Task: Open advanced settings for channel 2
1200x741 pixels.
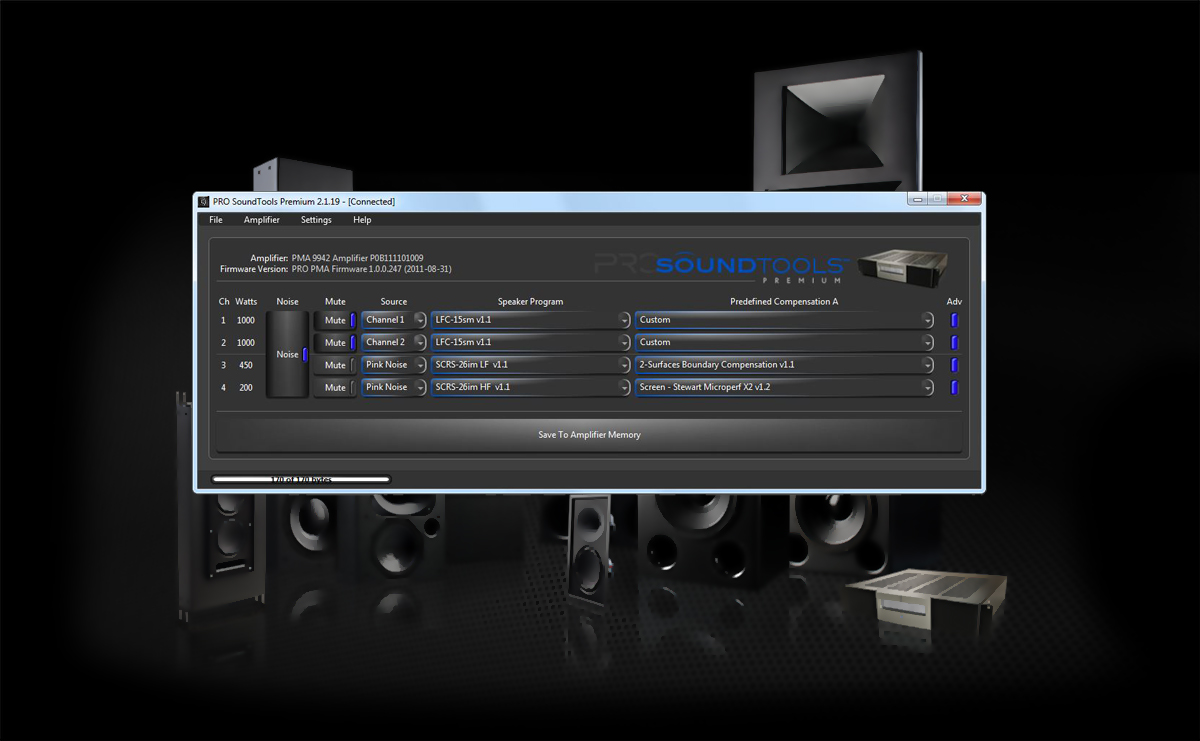Action: pyautogui.click(x=953, y=342)
